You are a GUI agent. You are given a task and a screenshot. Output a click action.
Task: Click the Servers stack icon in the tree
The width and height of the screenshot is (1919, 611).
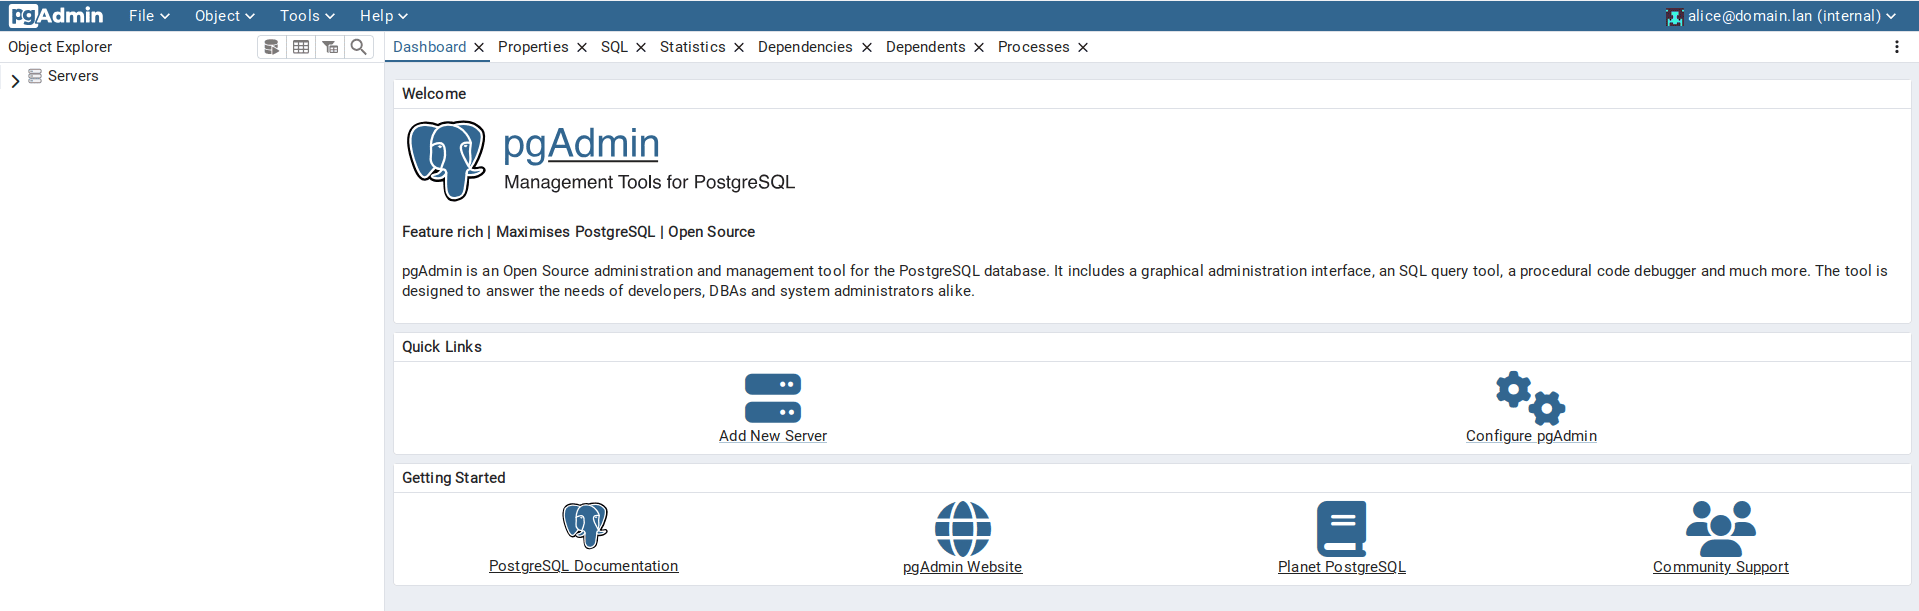pos(35,76)
